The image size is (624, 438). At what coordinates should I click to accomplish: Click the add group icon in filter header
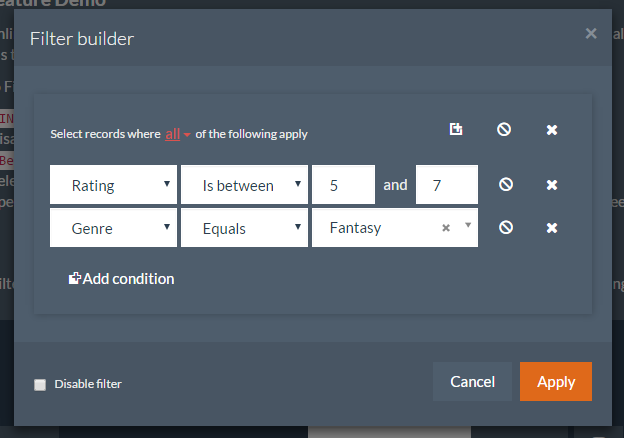click(x=456, y=129)
